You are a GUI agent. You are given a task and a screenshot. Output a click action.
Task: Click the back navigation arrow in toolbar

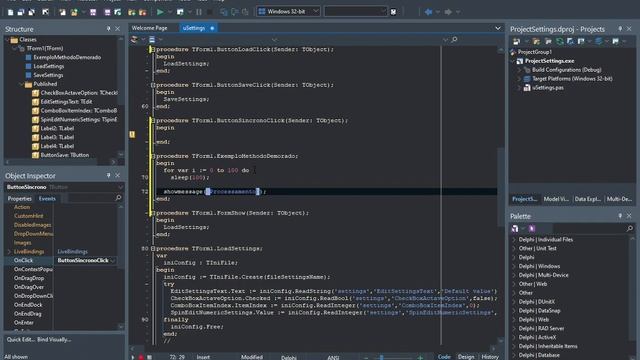pos(428,12)
